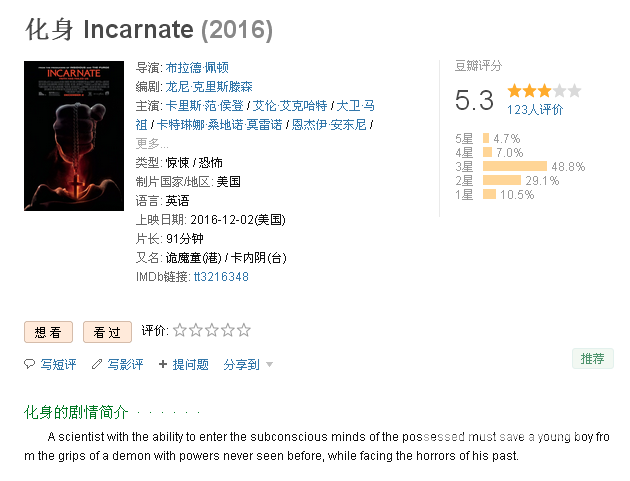
Task: Click the speech bubble icon for 写短评
Action: coord(29,364)
